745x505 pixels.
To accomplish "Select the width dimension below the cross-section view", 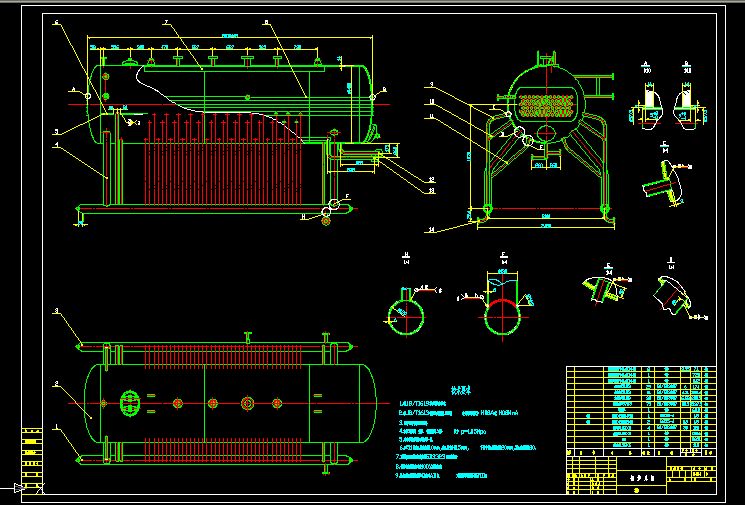I will pyautogui.click(x=546, y=226).
